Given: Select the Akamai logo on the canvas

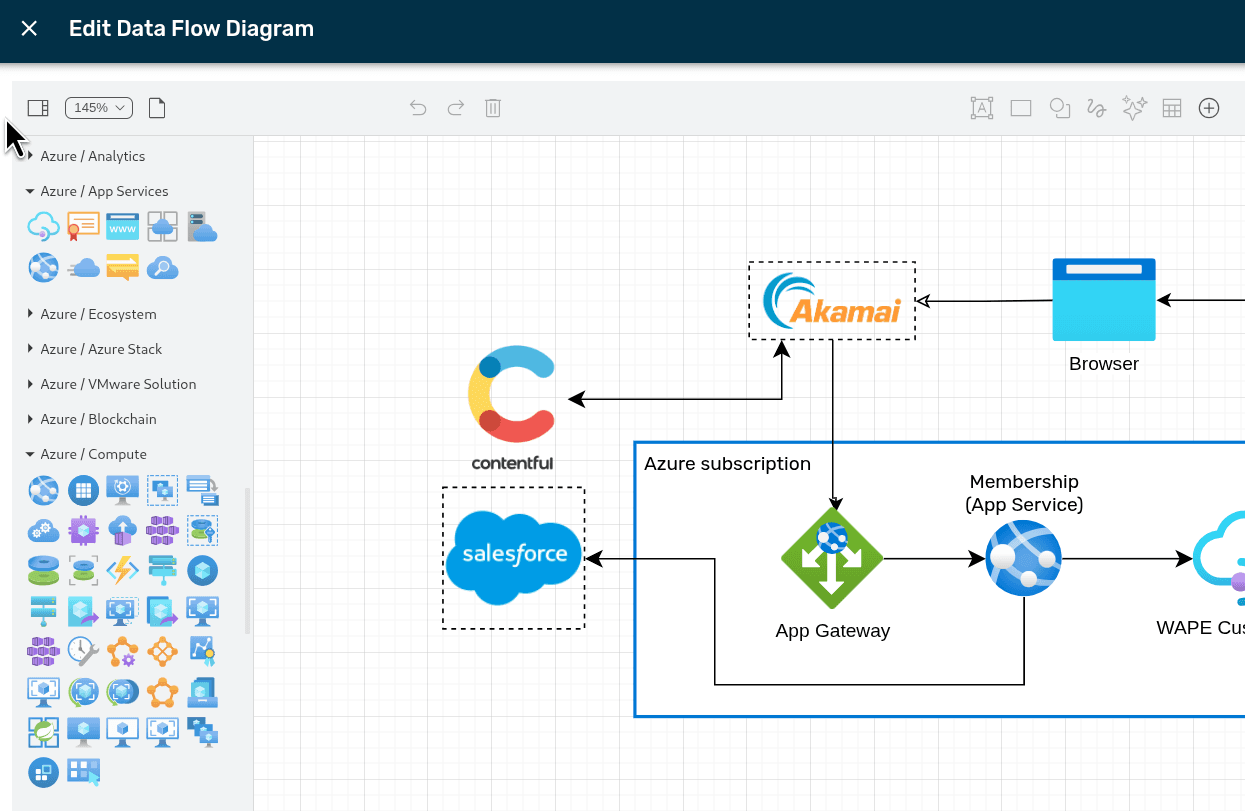Looking at the screenshot, I should (x=832, y=301).
